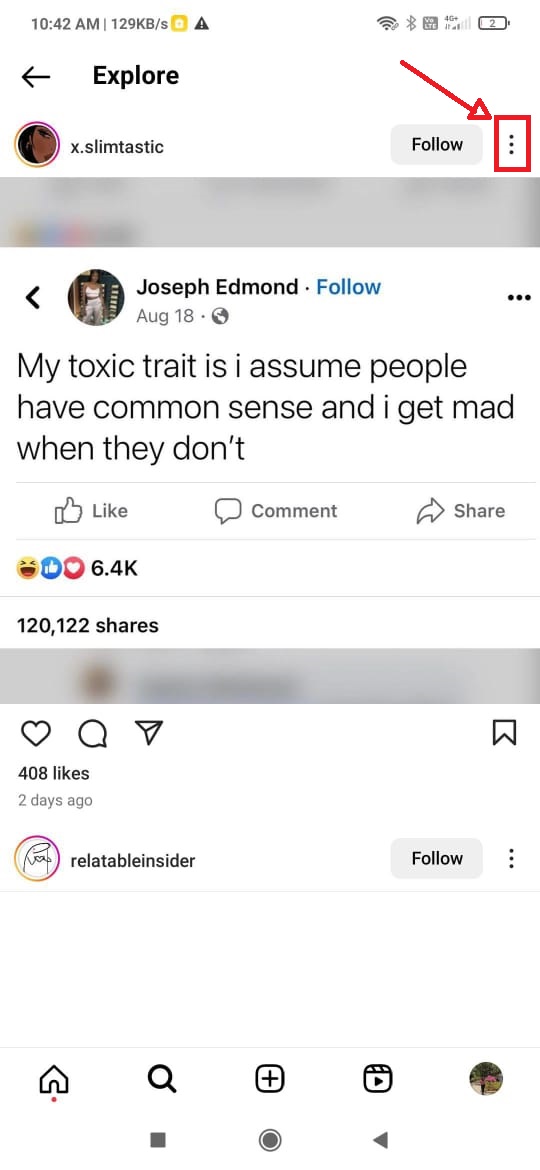Open relatableinsider username profile
This screenshot has height=1170, width=540.
click(132, 860)
